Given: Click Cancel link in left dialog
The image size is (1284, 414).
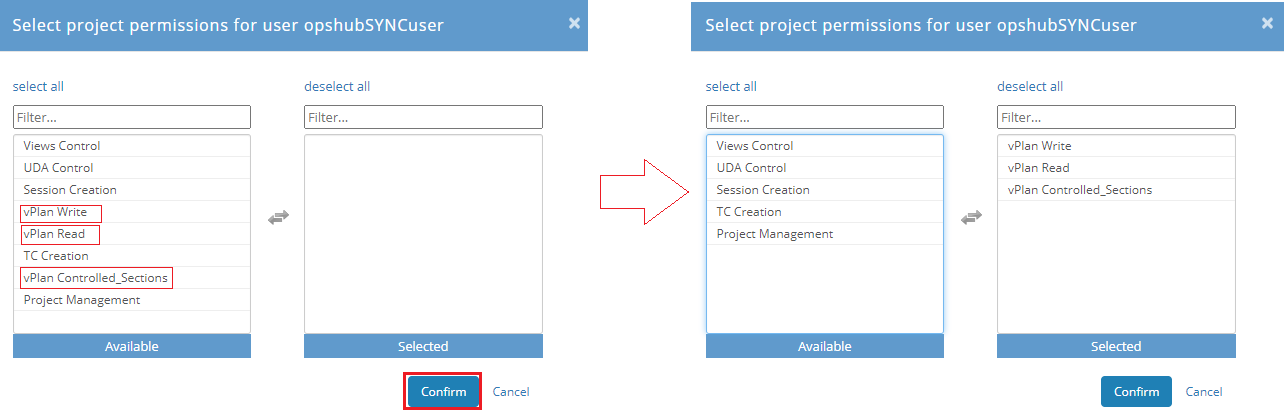Looking at the screenshot, I should click(511, 392).
